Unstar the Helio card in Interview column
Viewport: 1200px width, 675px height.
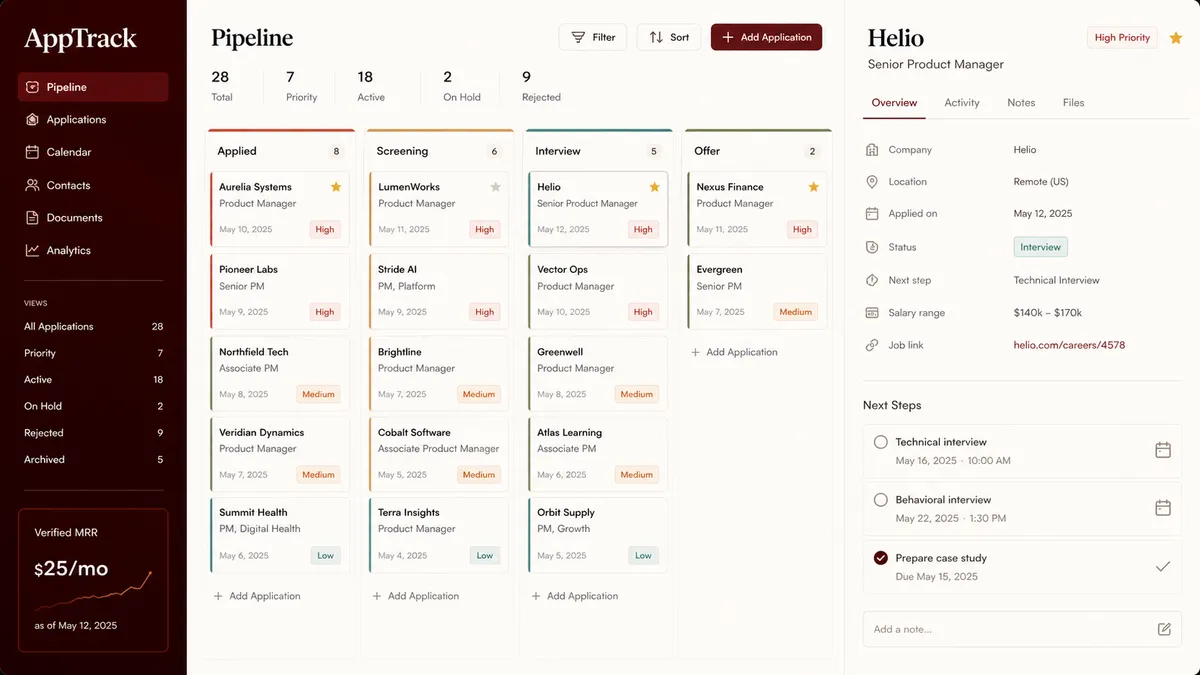(654, 187)
